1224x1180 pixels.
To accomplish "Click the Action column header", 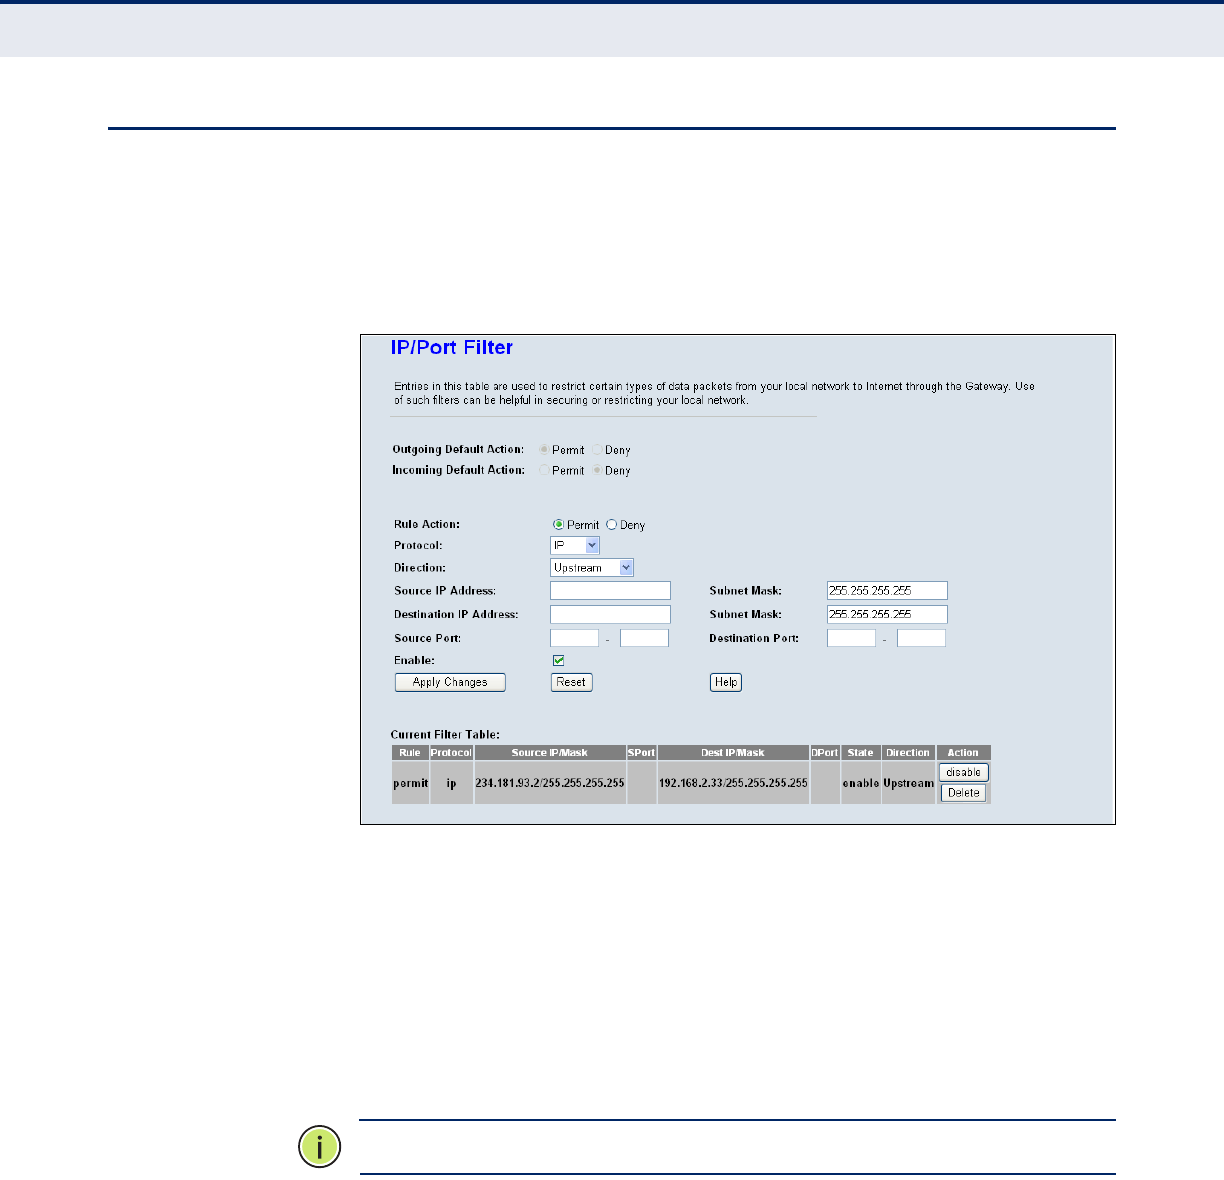I will point(963,752).
